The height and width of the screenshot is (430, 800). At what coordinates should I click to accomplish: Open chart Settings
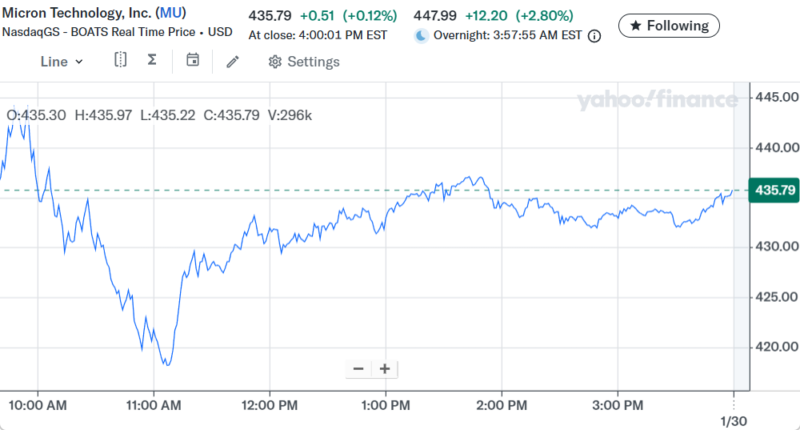[x=304, y=62]
